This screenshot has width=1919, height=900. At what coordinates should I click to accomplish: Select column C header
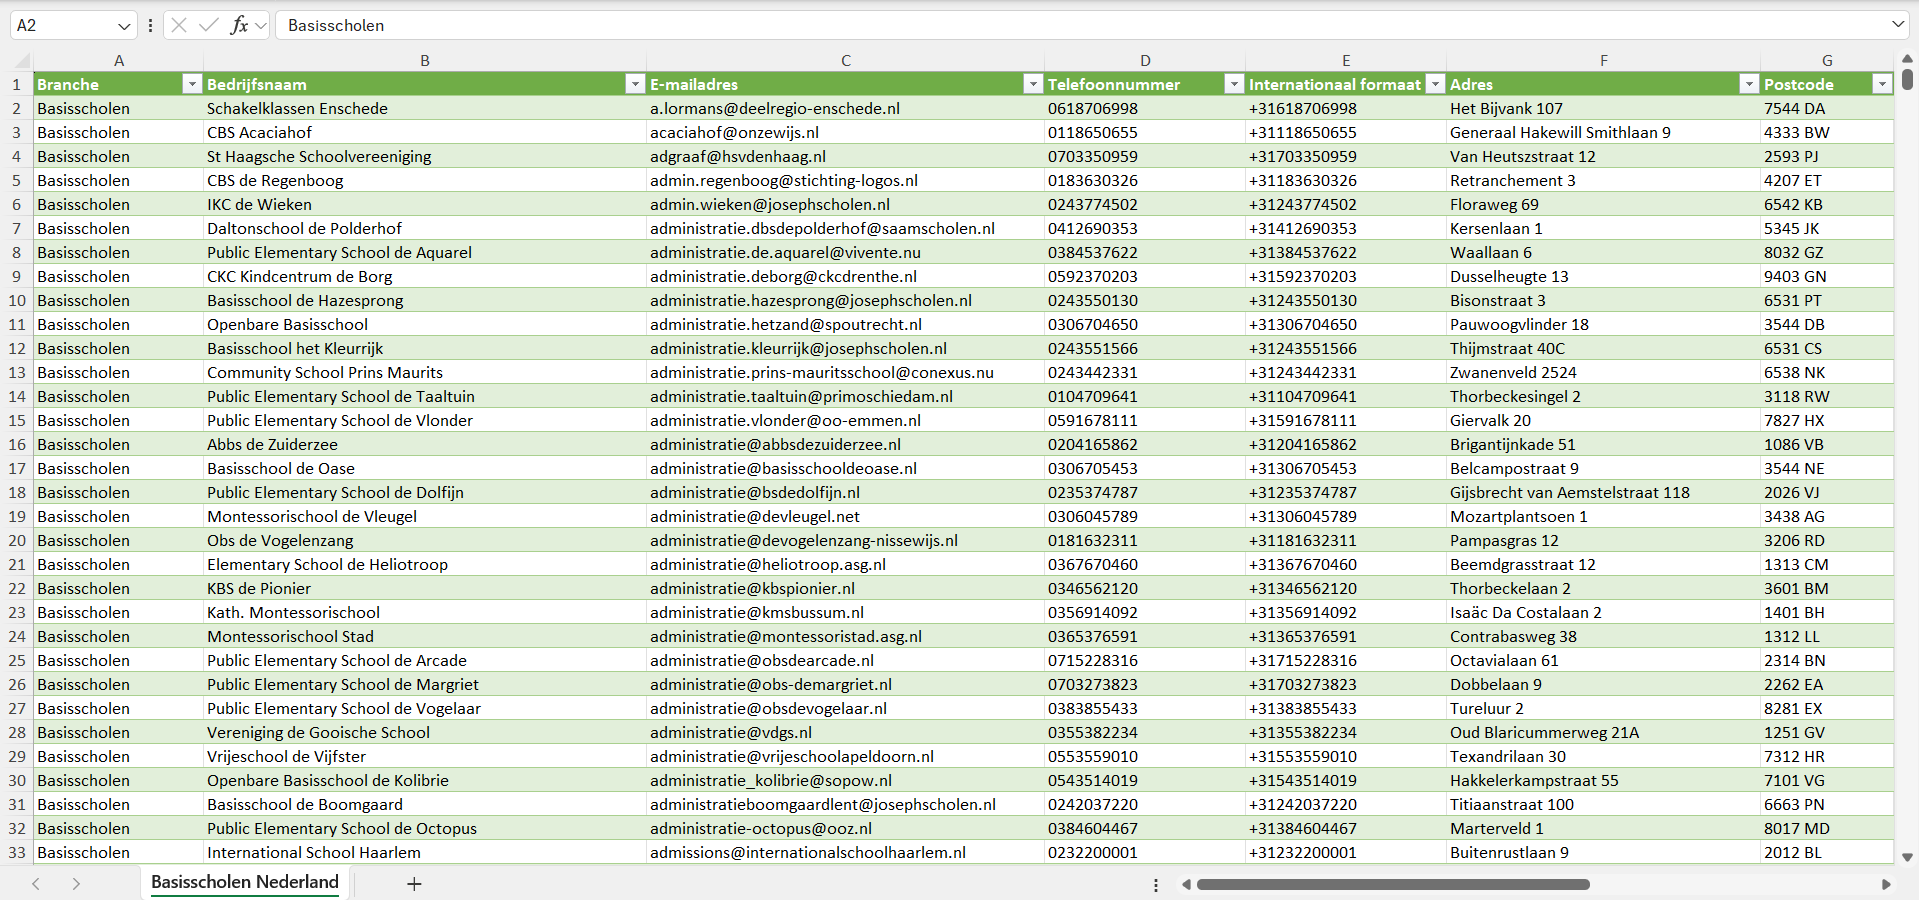[x=845, y=61]
